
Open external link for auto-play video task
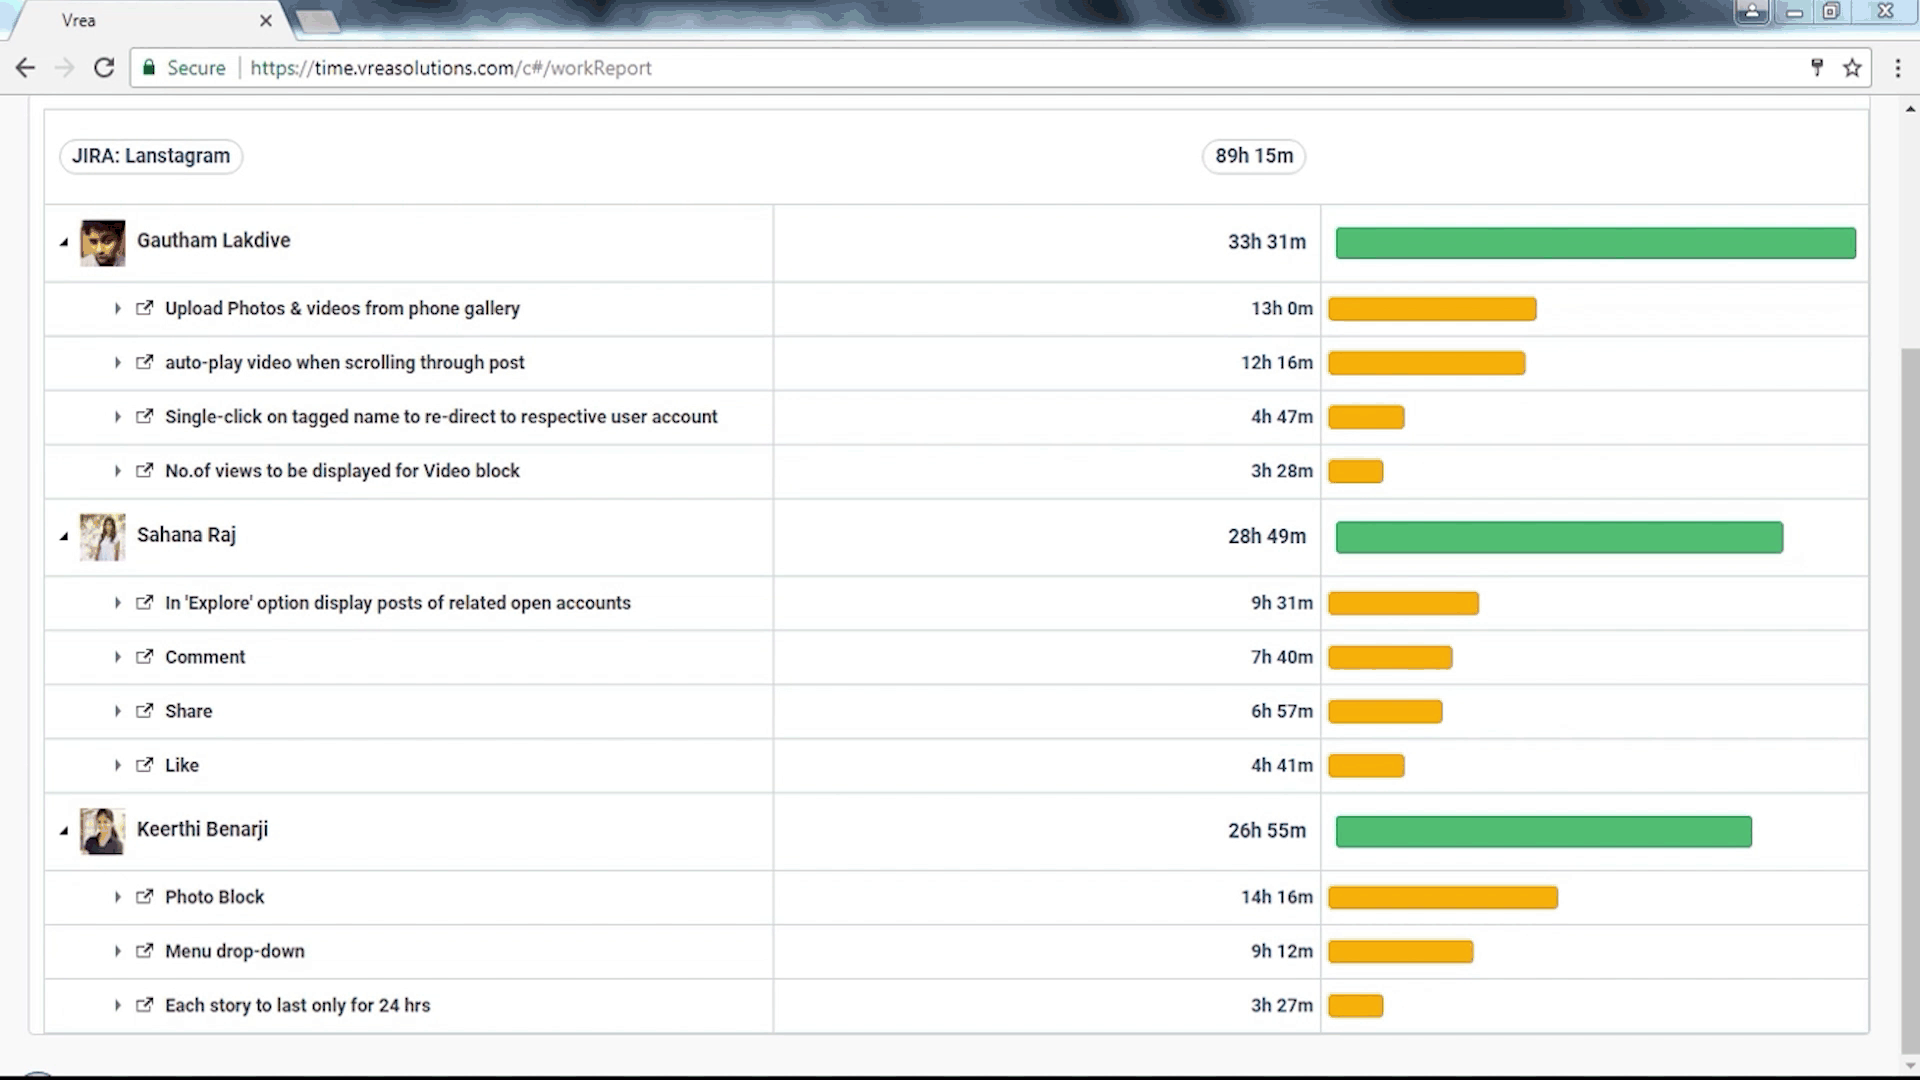145,363
